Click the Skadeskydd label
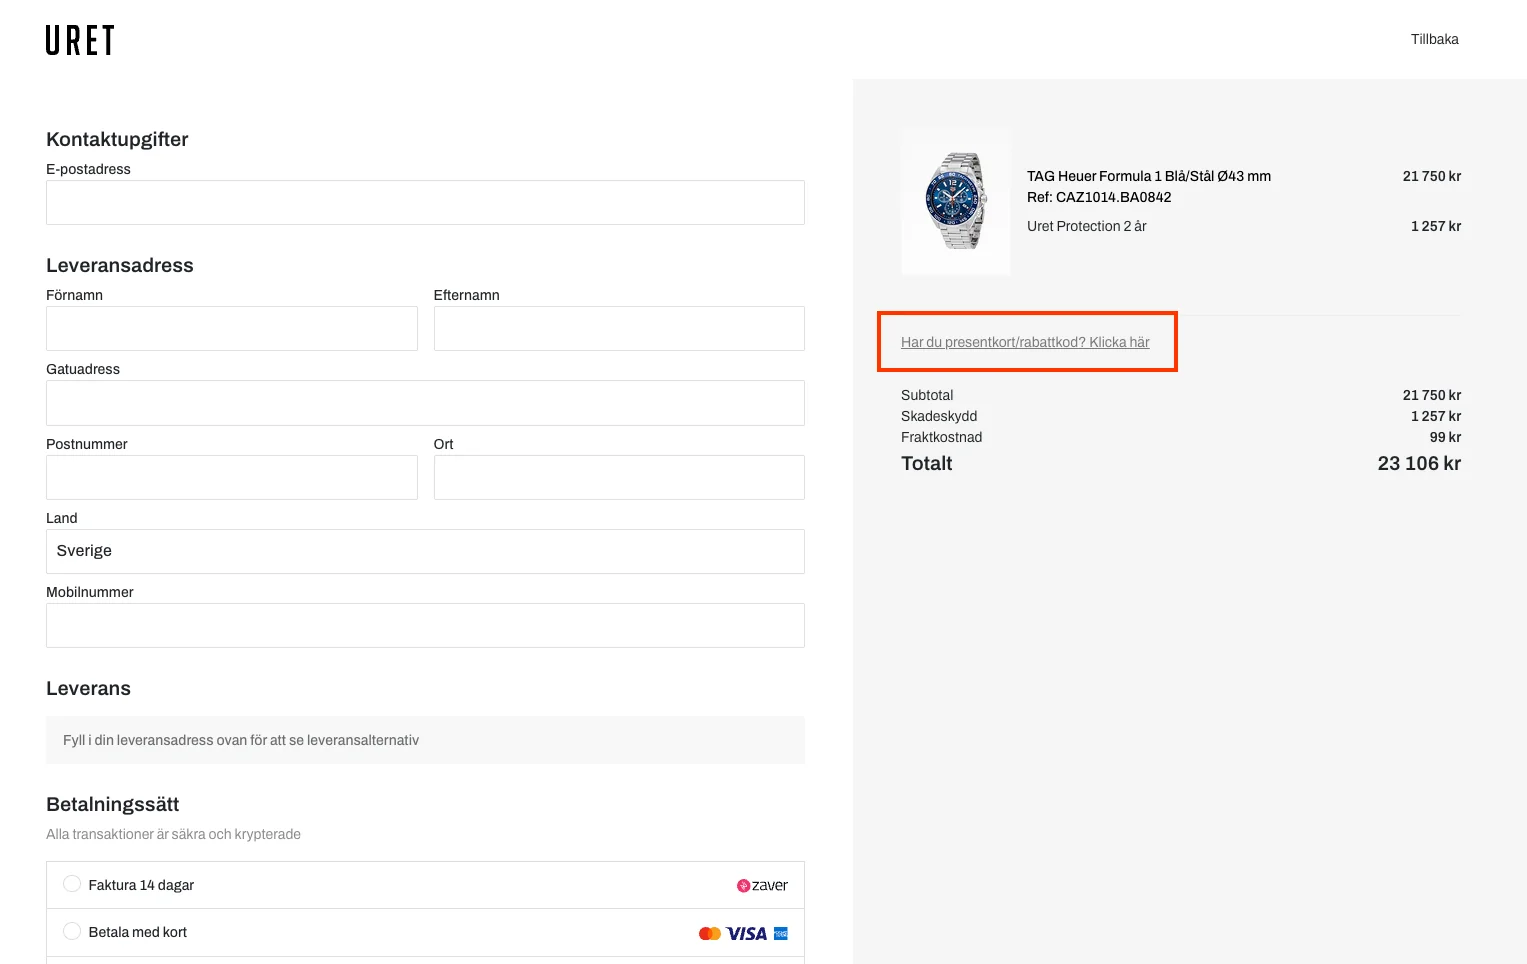 pyautogui.click(x=939, y=416)
